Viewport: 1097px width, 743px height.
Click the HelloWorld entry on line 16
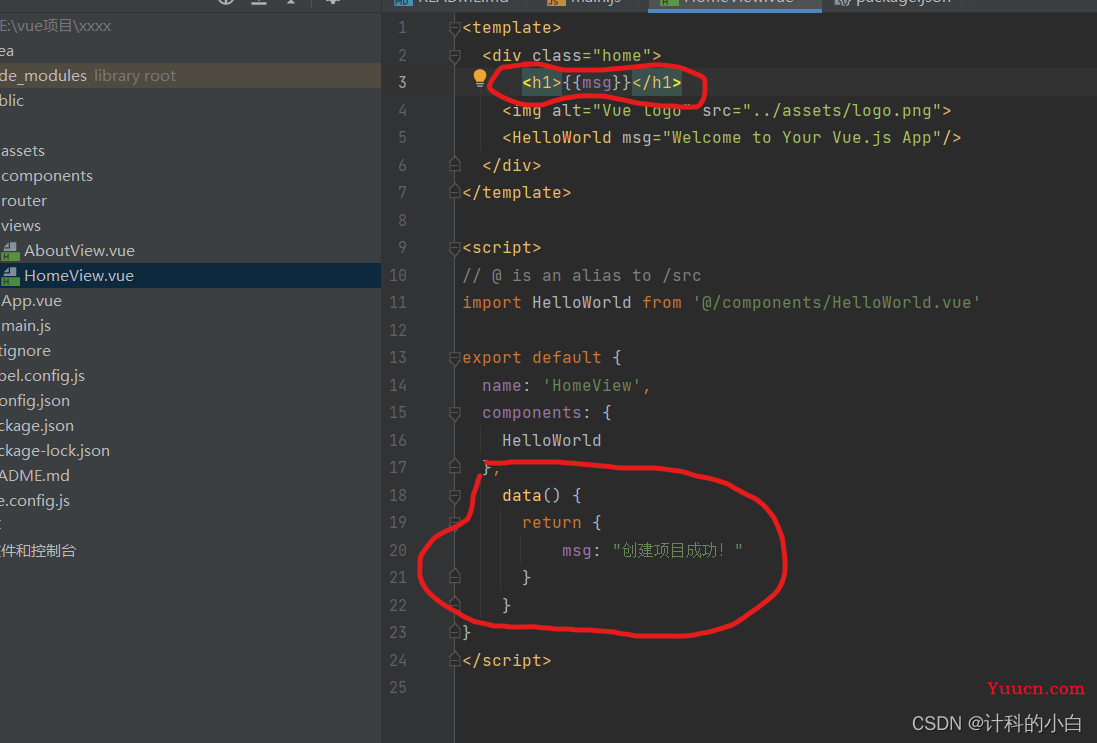click(551, 440)
